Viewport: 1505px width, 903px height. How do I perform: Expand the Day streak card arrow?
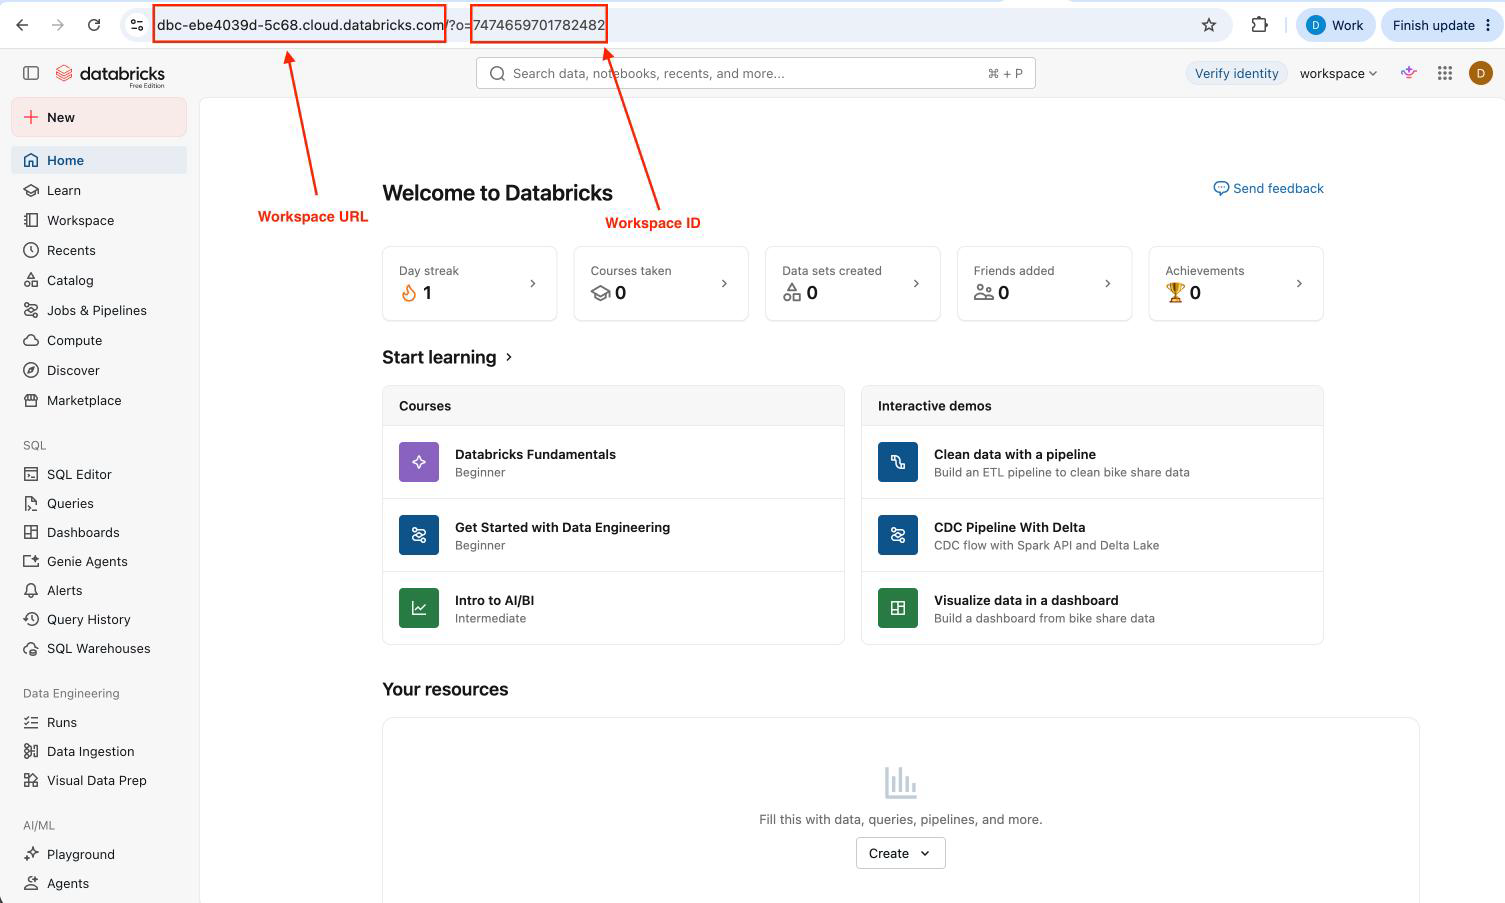533,284
